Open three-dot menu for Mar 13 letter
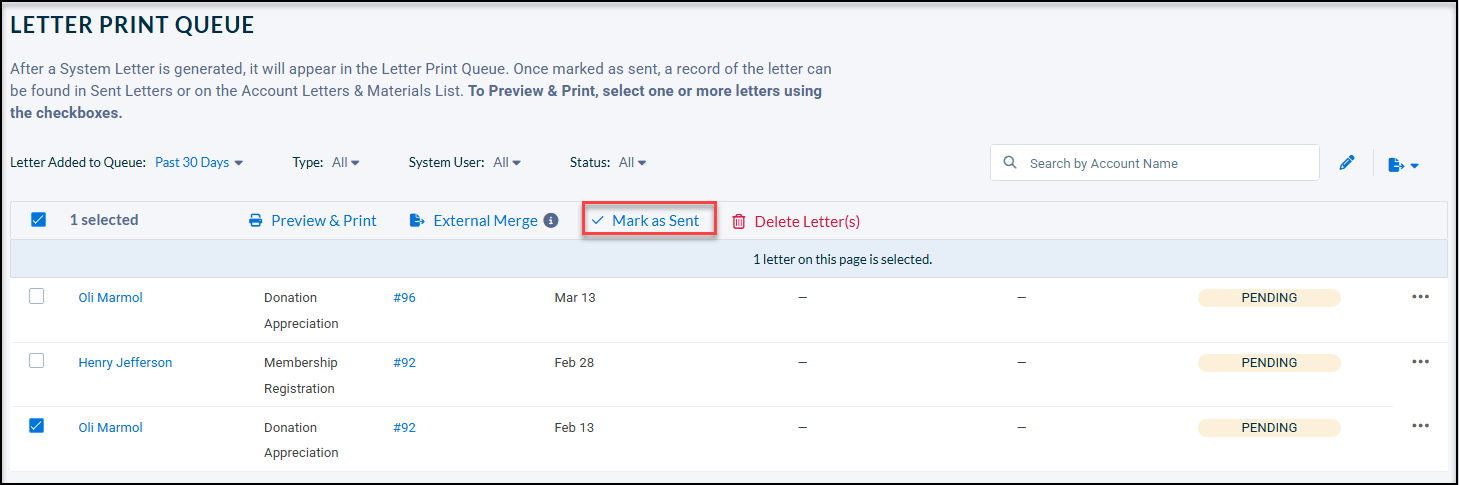Viewport: 1459px width, 485px height. 1420,297
